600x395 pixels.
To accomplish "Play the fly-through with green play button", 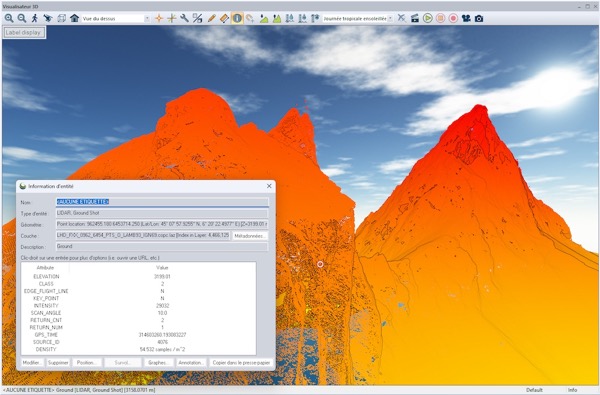I will (x=428, y=18).
